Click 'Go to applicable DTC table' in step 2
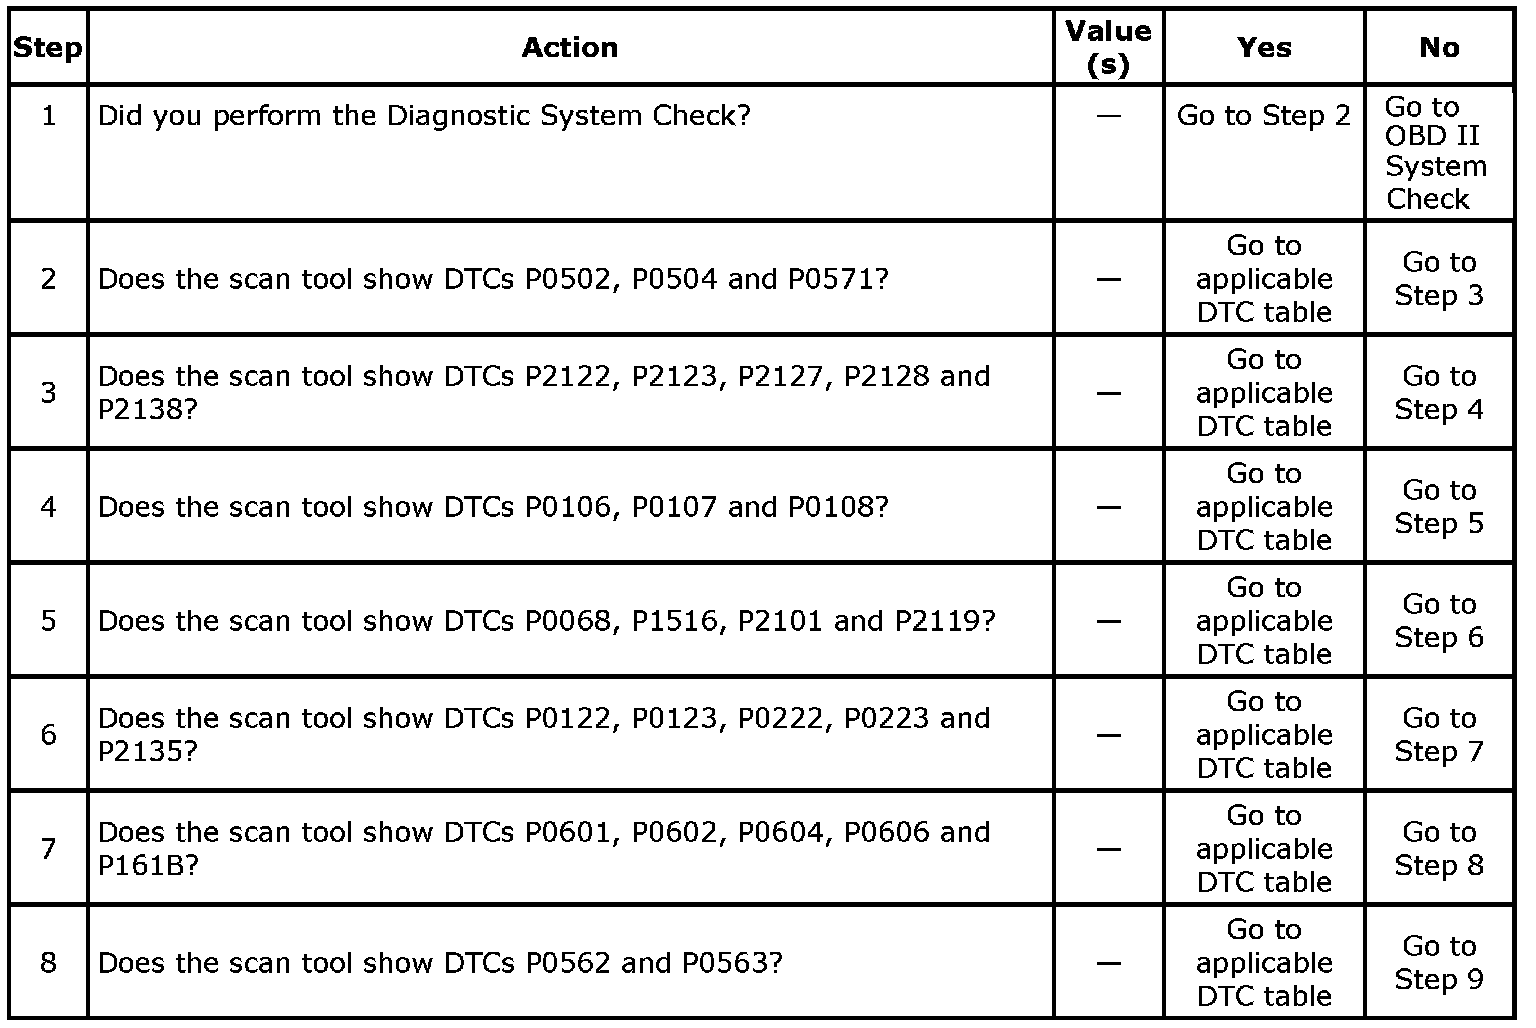This screenshot has width=1536, height=1028. pyautogui.click(x=1264, y=279)
